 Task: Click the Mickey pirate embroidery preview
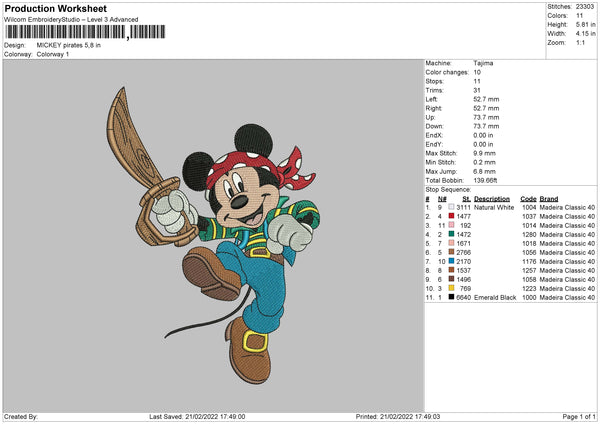tap(213, 235)
